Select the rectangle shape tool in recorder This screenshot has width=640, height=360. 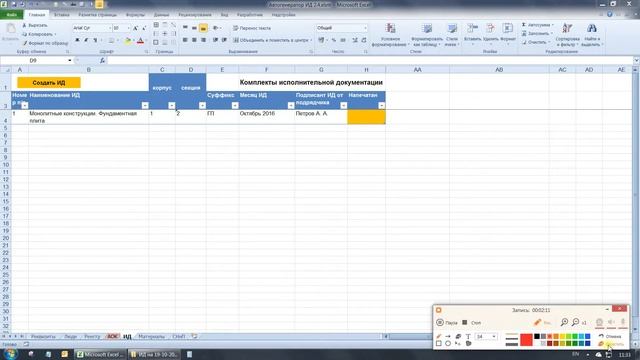coord(439,344)
